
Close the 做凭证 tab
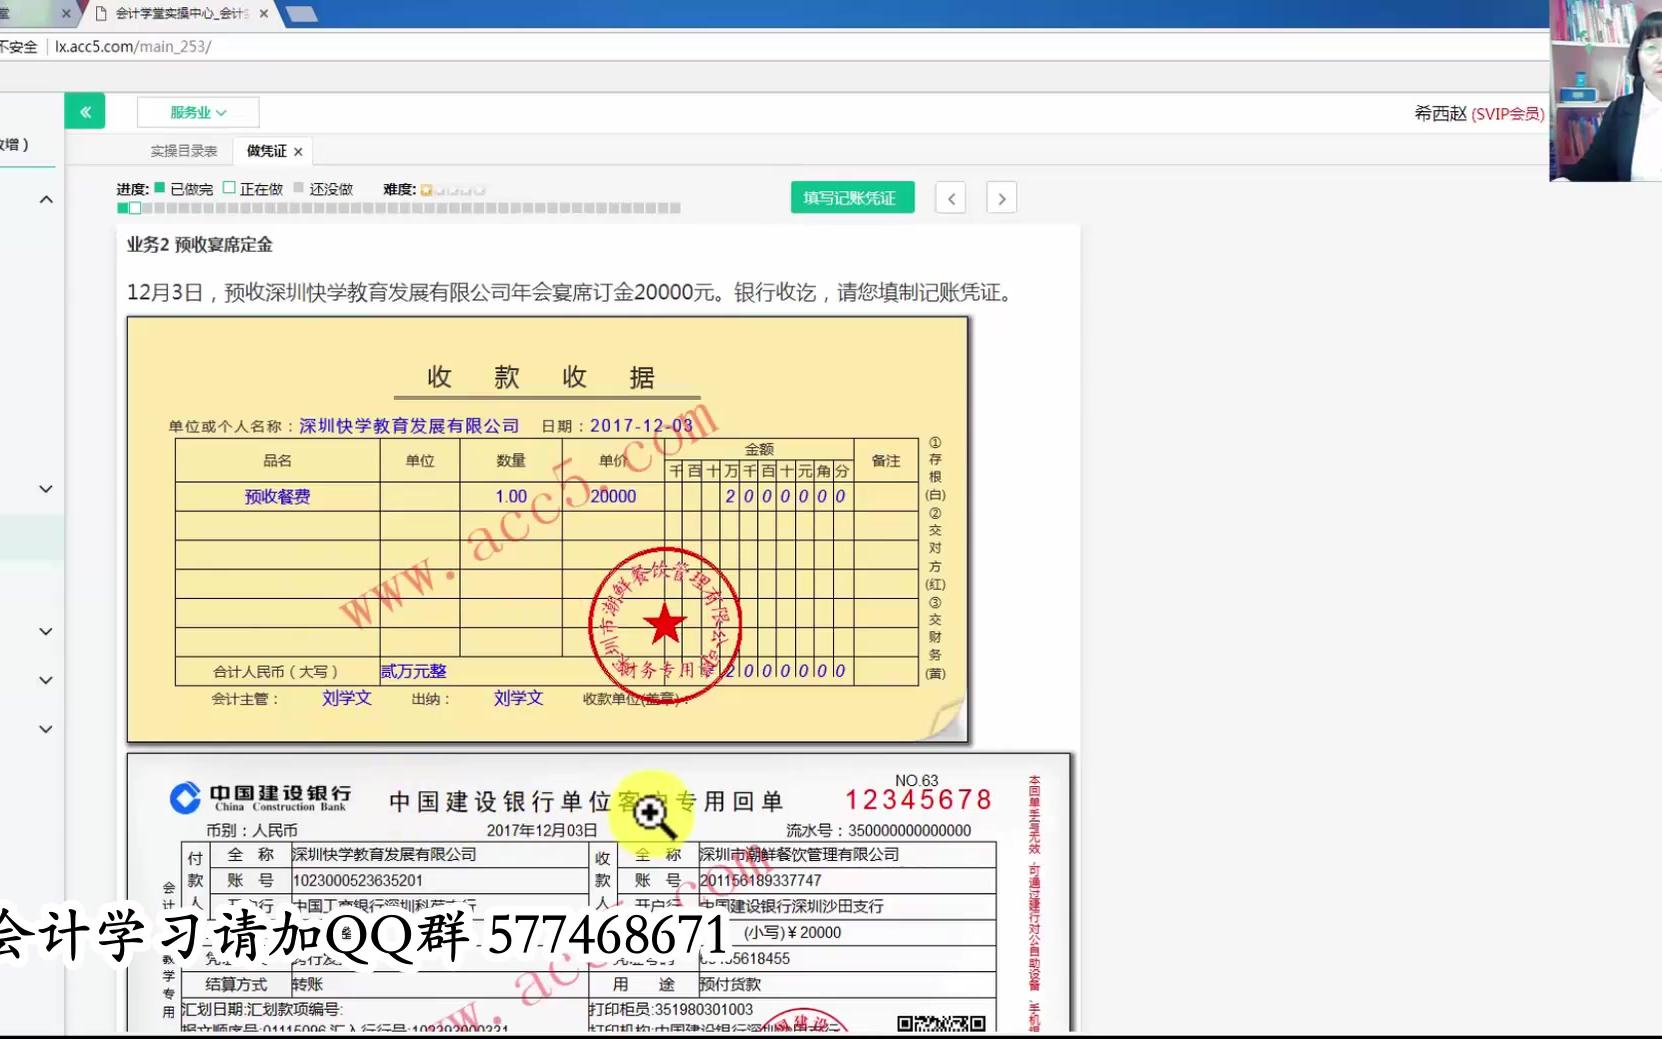pyautogui.click(x=298, y=152)
